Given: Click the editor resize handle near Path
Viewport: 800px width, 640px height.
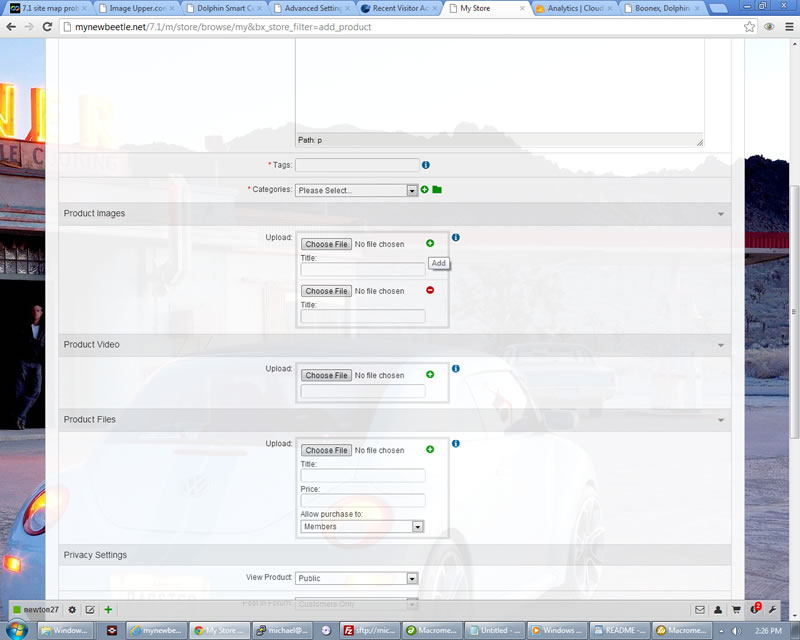Looking at the screenshot, I should (x=699, y=142).
